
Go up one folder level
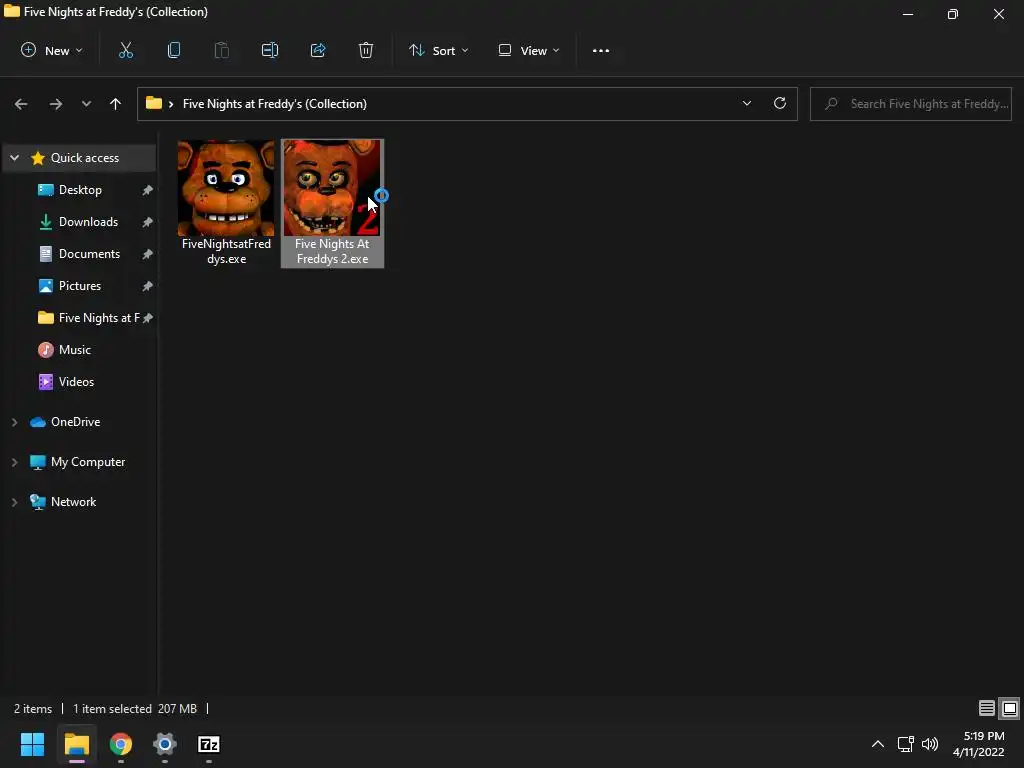116,104
